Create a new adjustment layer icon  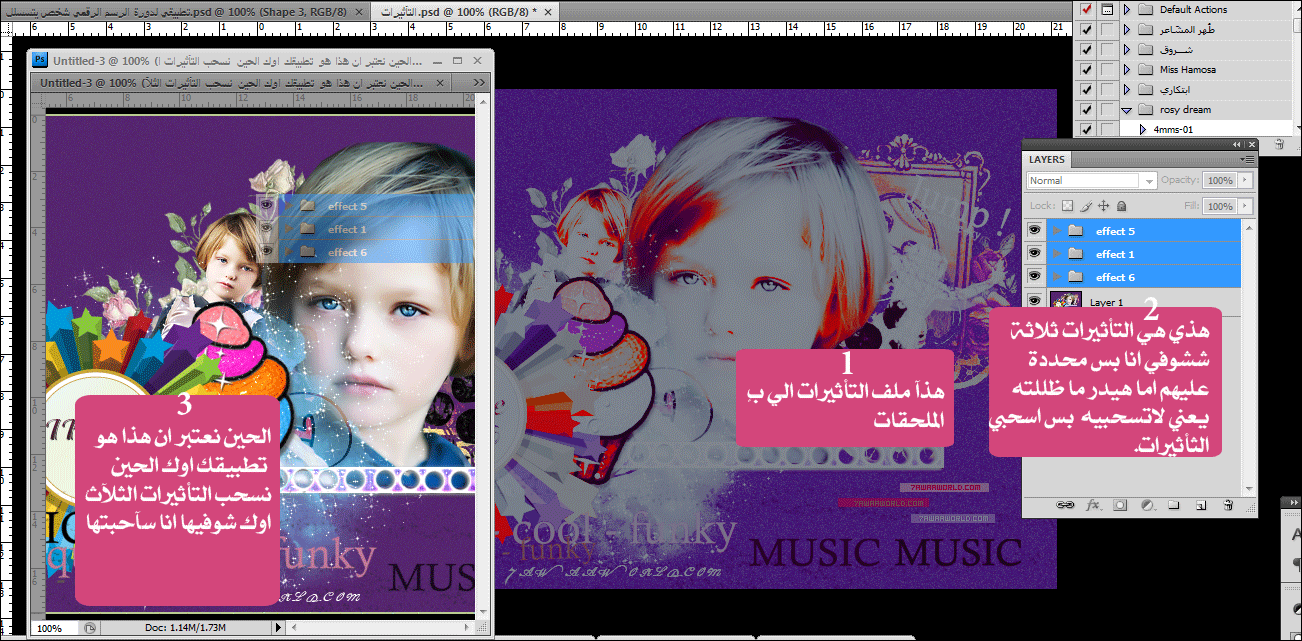pyautogui.click(x=1147, y=506)
